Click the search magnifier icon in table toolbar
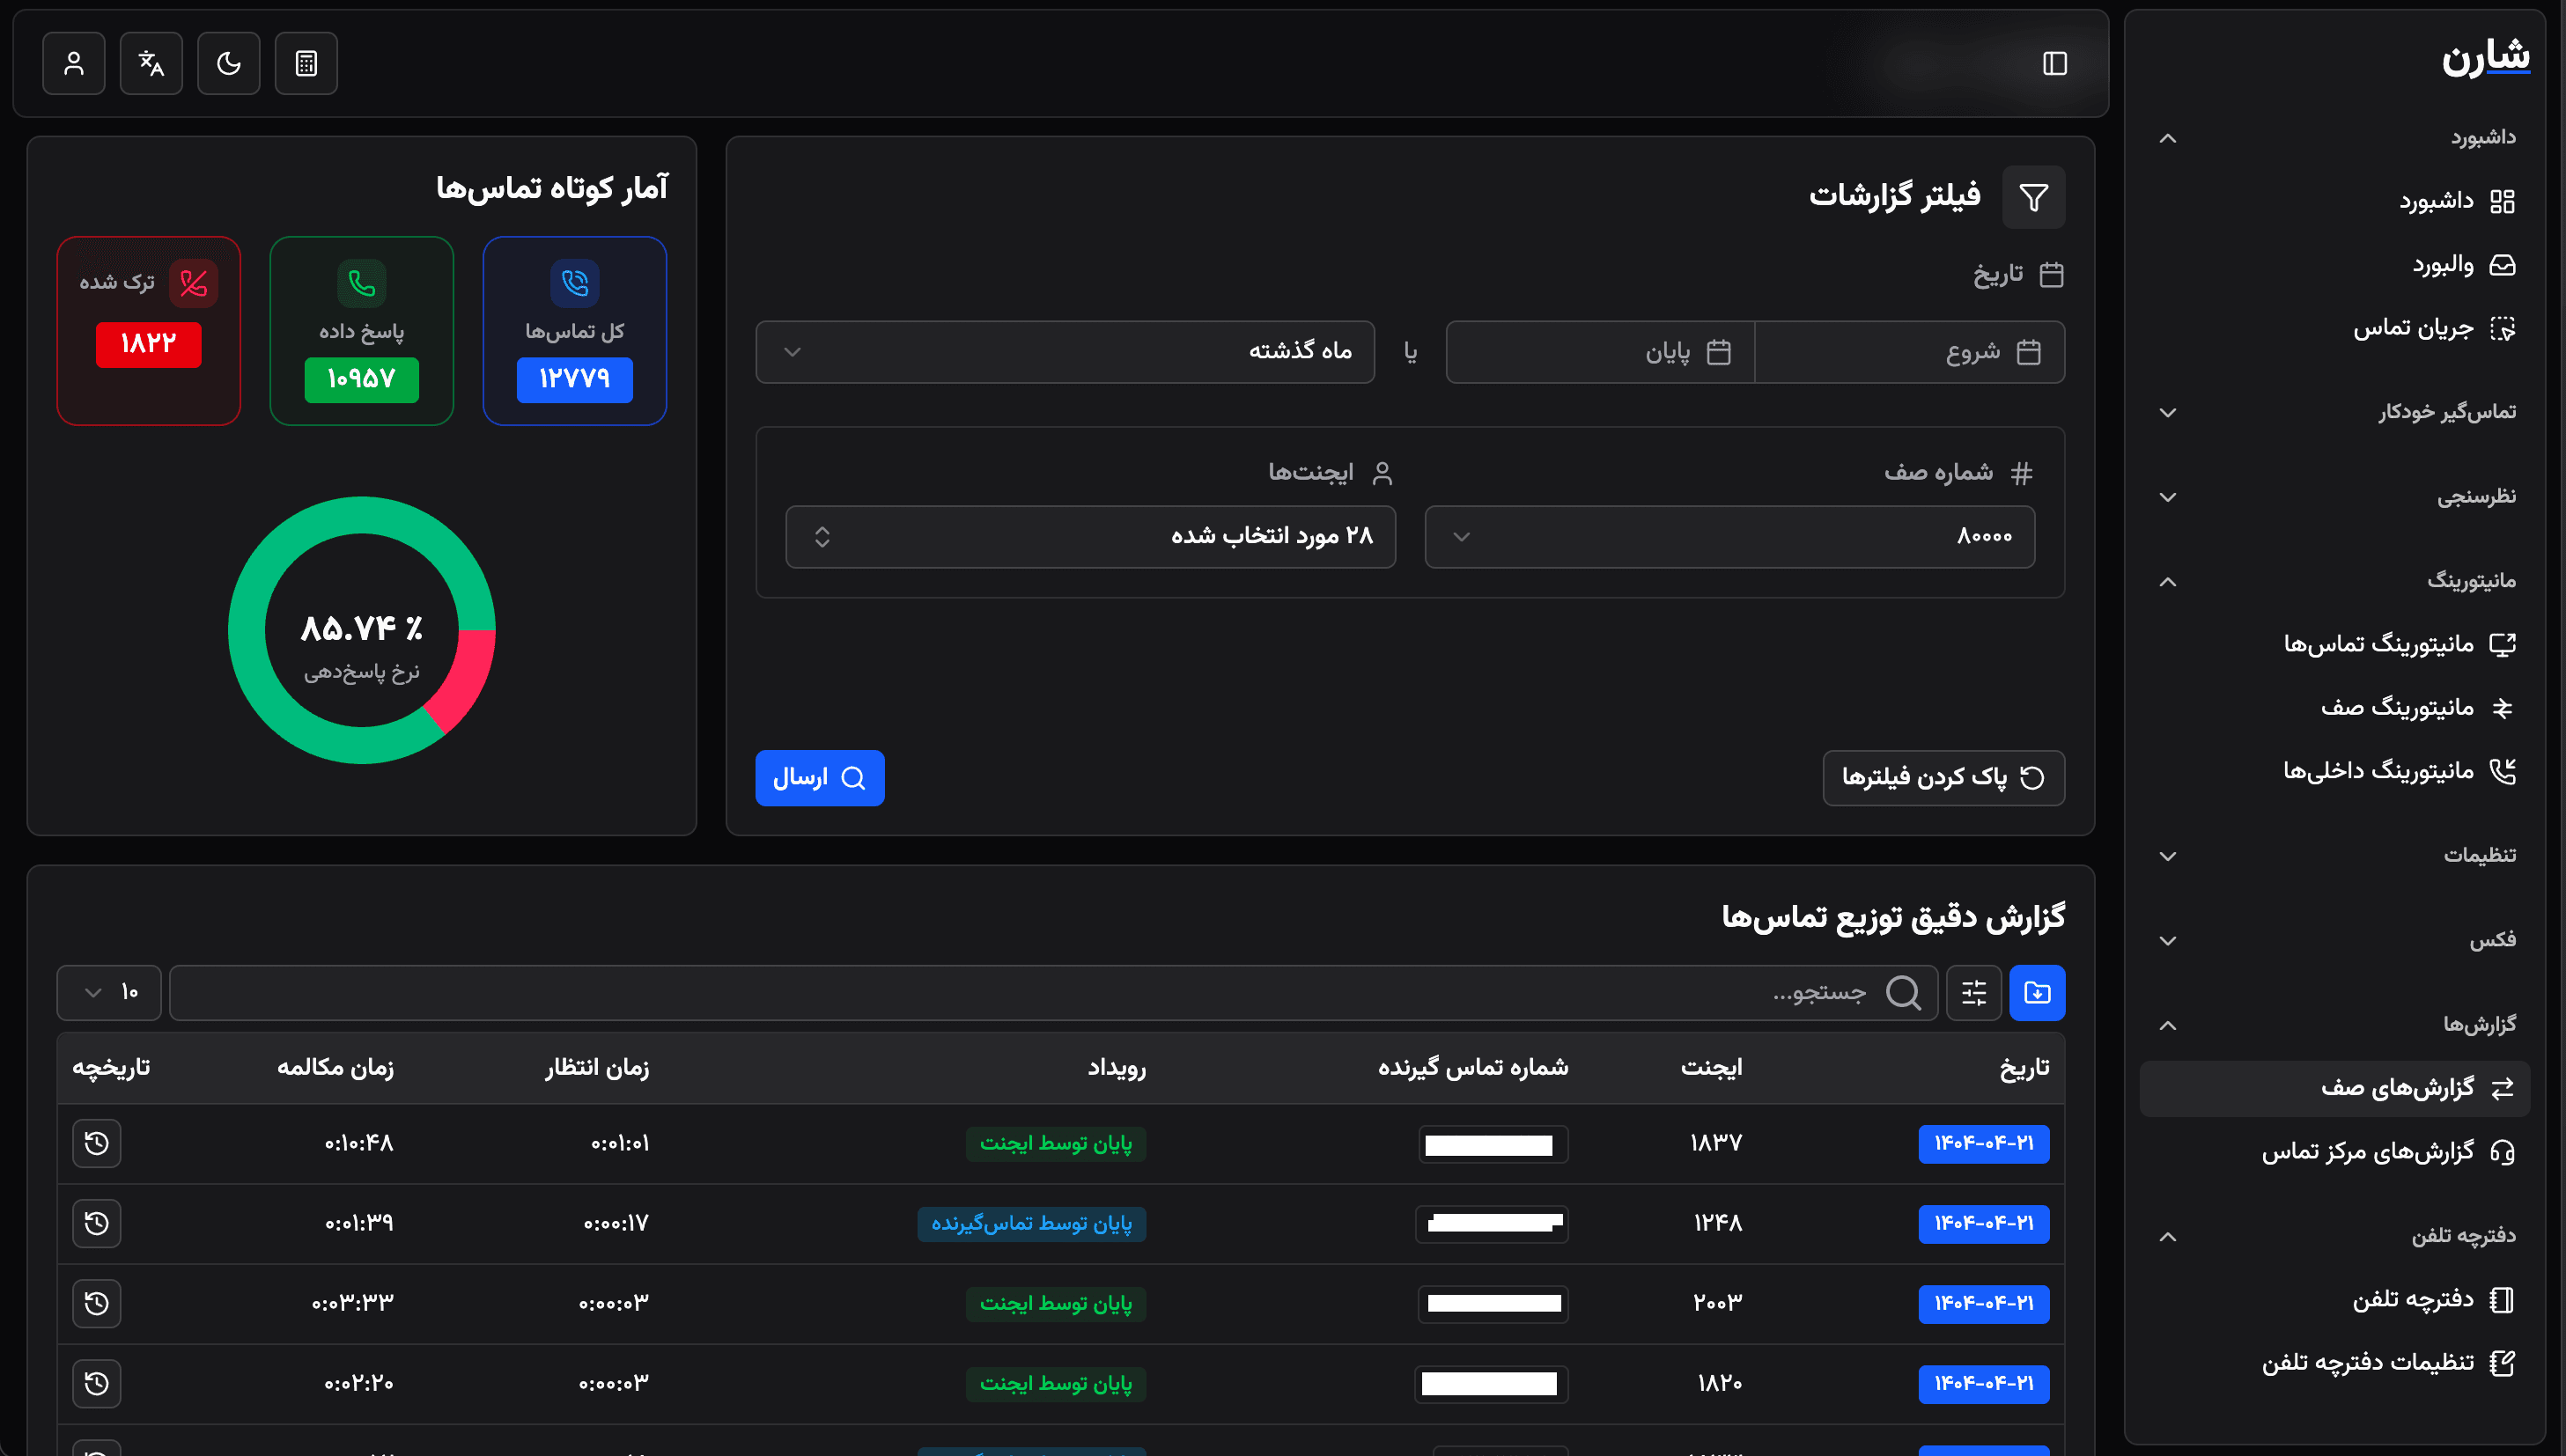 pos(1903,993)
